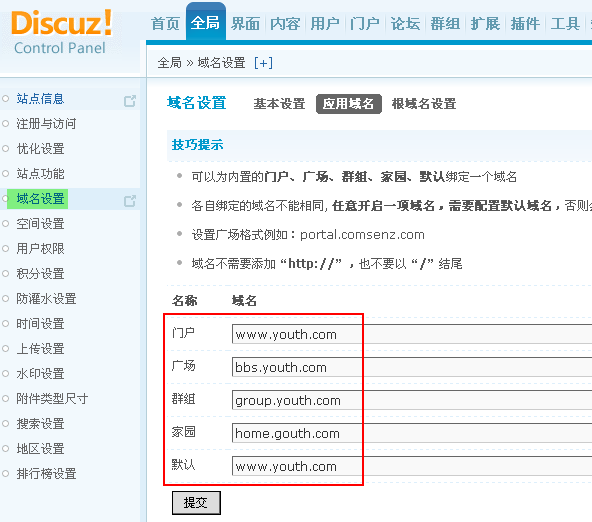The width and height of the screenshot is (592, 522).
Task: Open 用户权限 sidebar entry
Action: (40, 249)
